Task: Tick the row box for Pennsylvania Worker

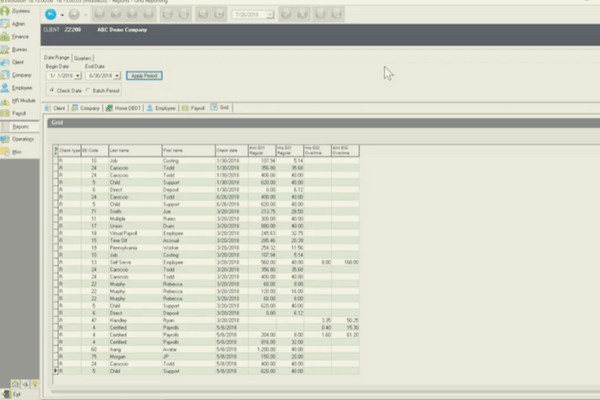Action: (x=55, y=248)
